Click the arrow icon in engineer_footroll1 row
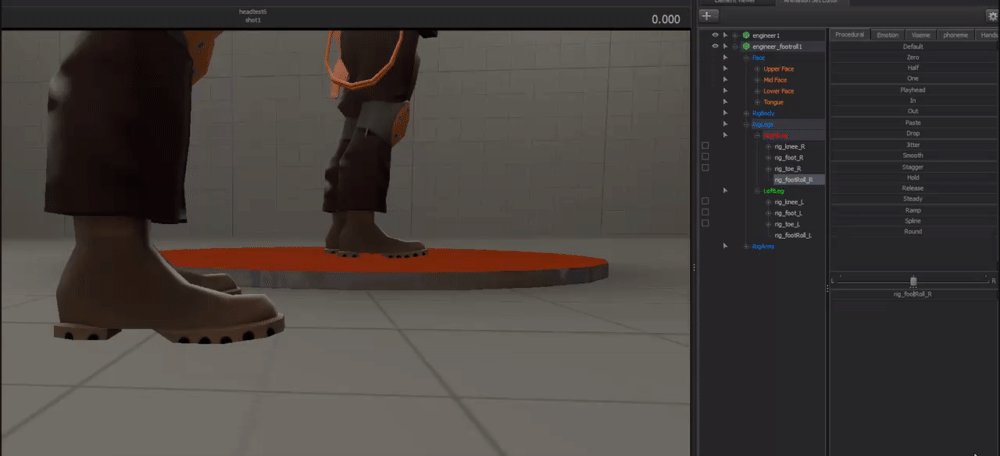 [x=725, y=47]
